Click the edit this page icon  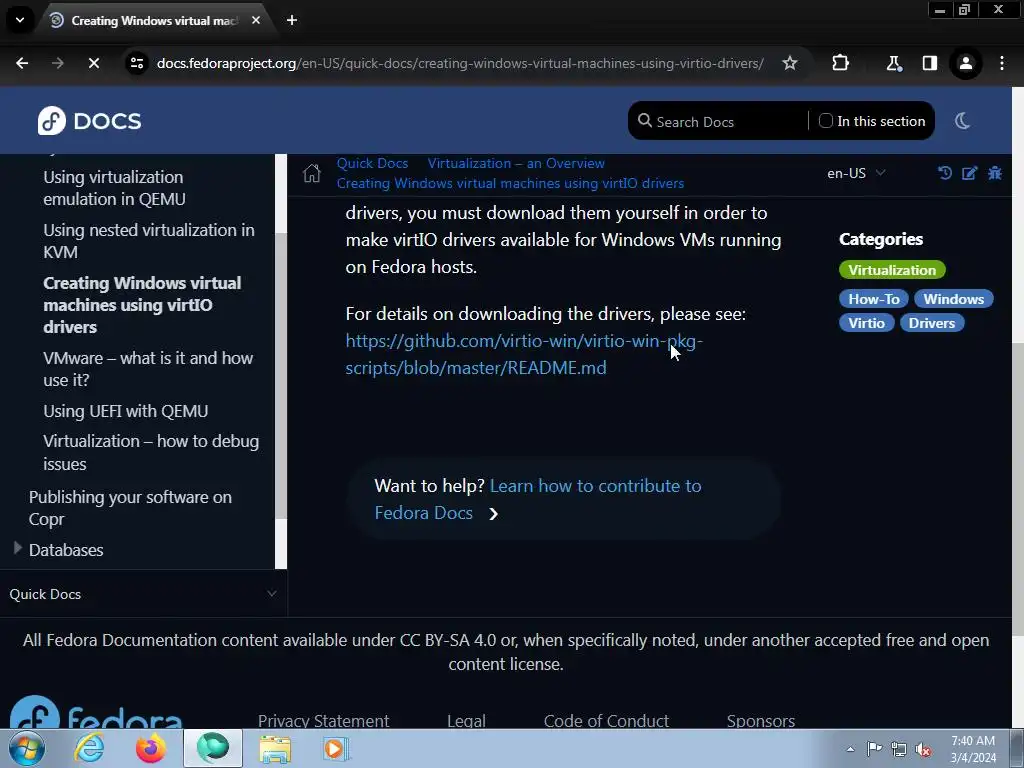pos(970,172)
